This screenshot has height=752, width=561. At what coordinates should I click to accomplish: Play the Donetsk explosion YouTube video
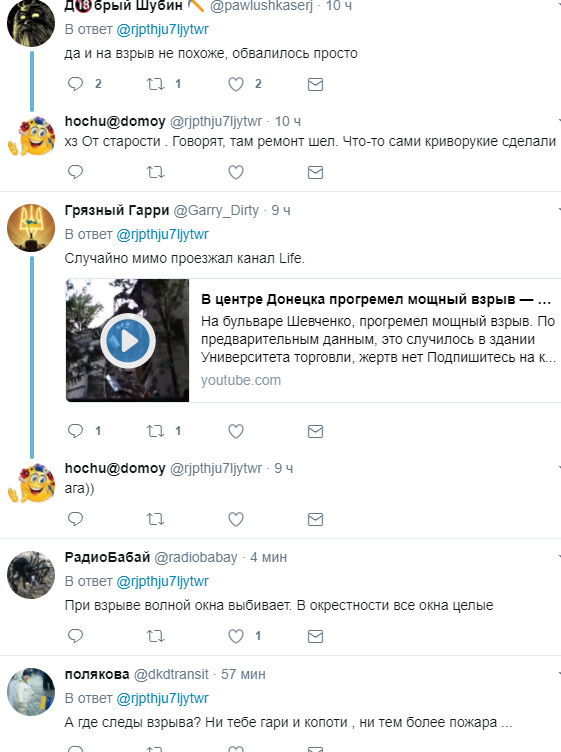click(128, 341)
